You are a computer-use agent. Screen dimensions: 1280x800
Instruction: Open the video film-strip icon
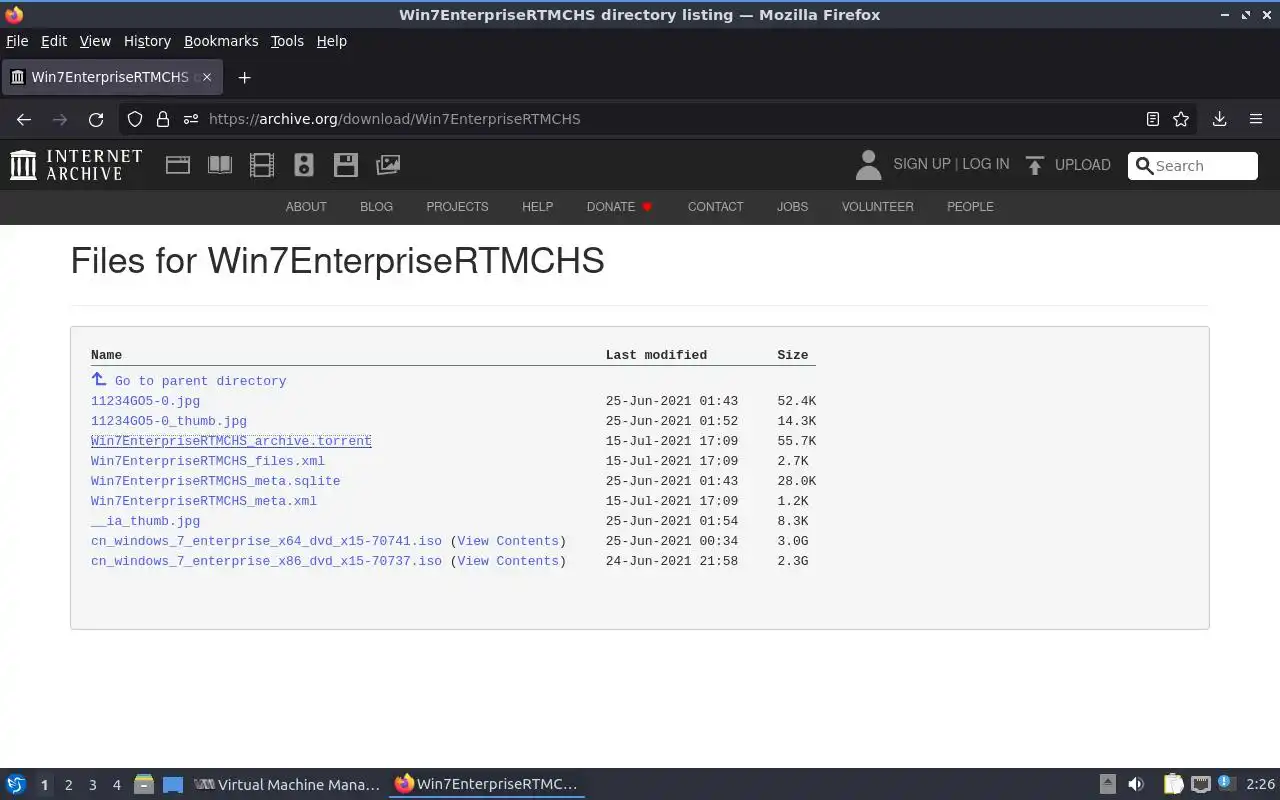tap(262, 165)
